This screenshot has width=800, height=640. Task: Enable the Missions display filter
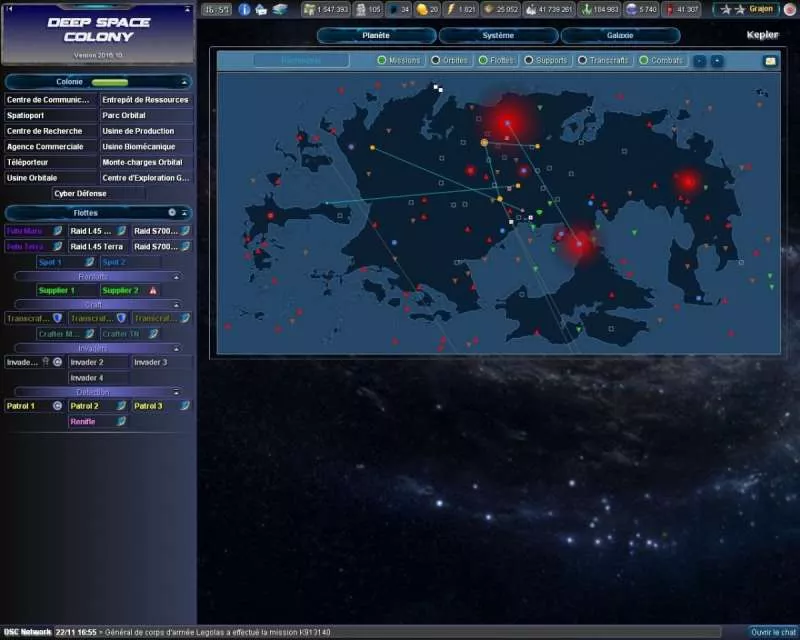(381, 60)
